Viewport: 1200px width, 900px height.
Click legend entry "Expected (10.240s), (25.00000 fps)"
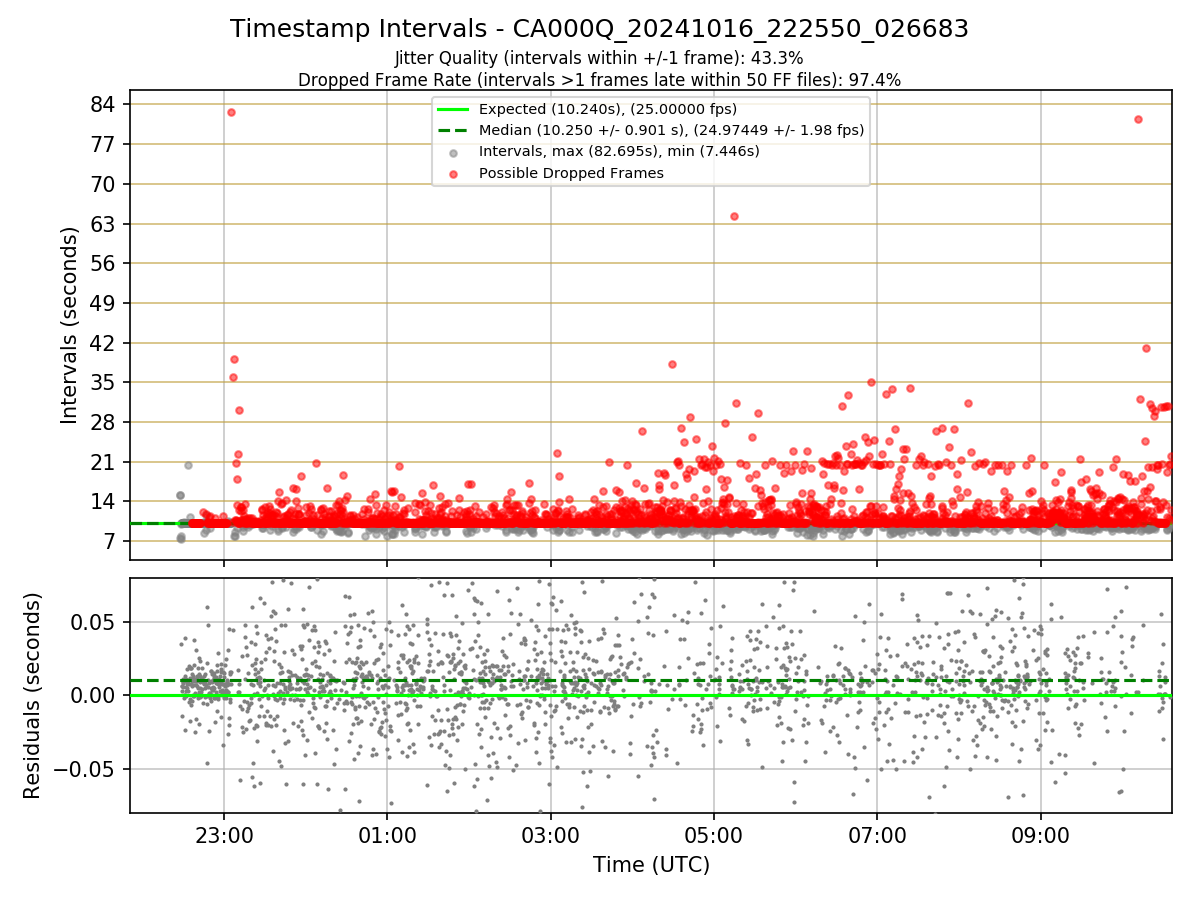click(608, 109)
